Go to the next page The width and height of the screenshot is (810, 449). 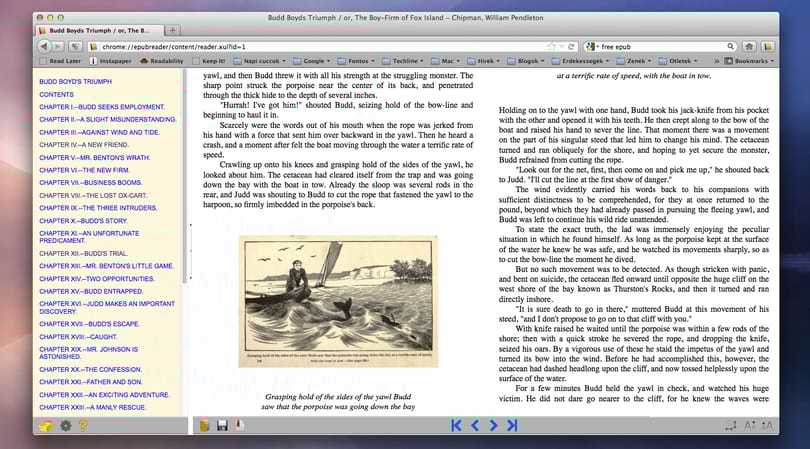493,425
